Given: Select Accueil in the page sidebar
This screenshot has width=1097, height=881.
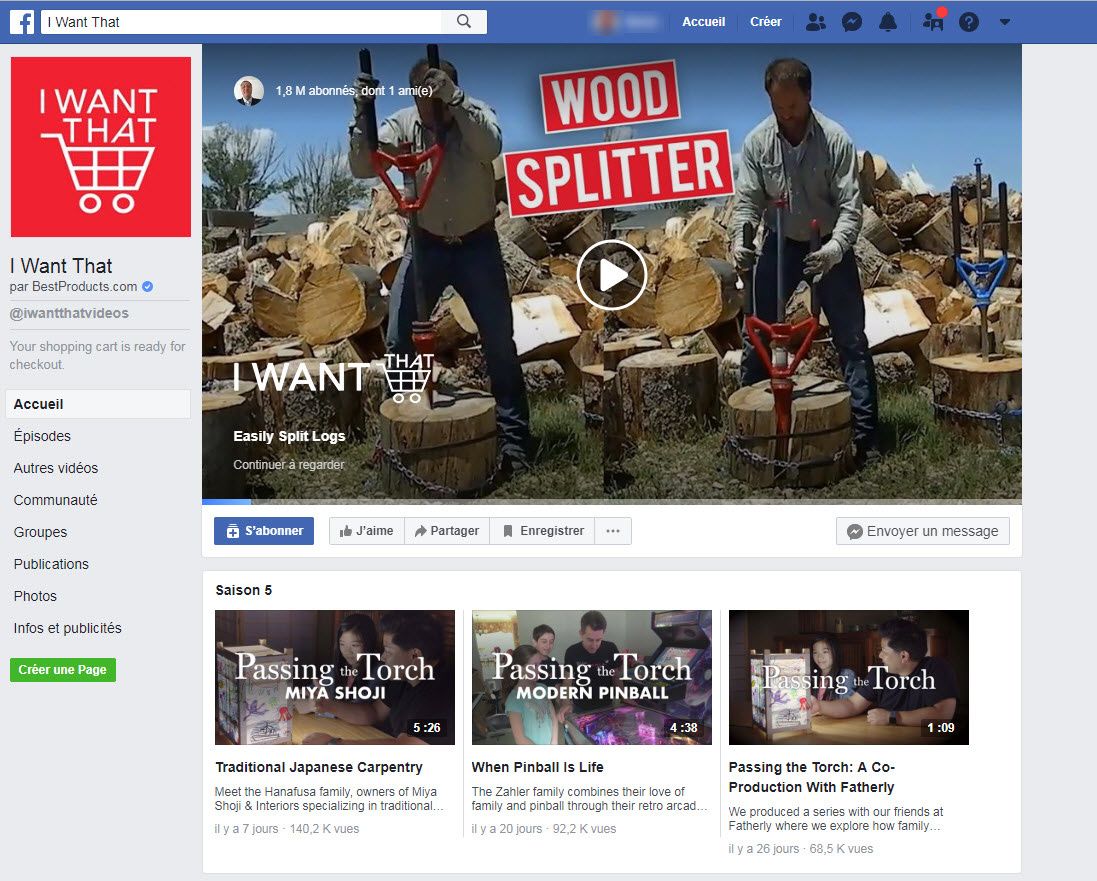Looking at the screenshot, I should point(98,404).
